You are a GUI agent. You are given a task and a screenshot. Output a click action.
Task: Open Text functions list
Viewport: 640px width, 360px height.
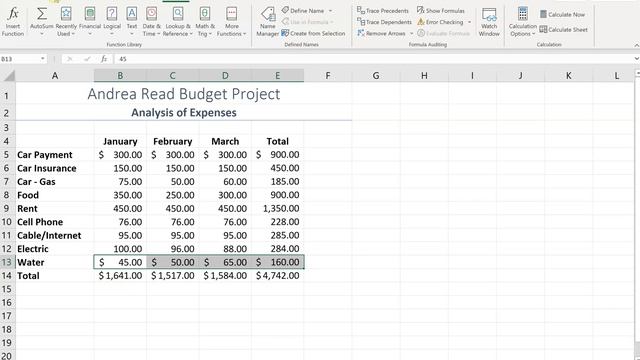click(131, 22)
